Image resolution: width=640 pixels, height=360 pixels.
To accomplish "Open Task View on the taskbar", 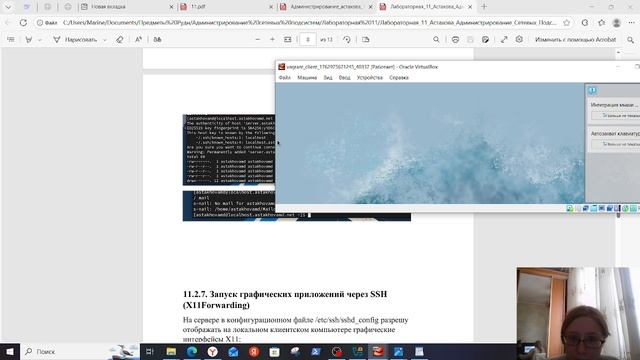I will pyautogui.click(x=150, y=351).
